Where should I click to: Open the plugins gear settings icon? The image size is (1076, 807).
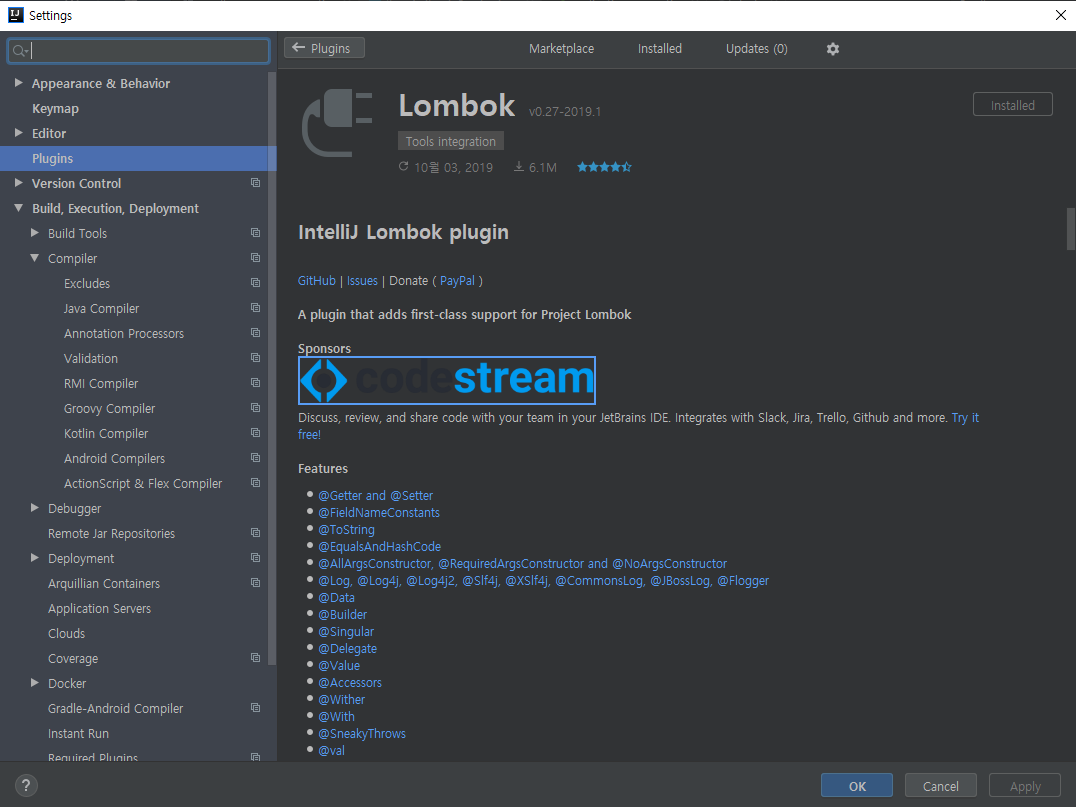coord(832,49)
